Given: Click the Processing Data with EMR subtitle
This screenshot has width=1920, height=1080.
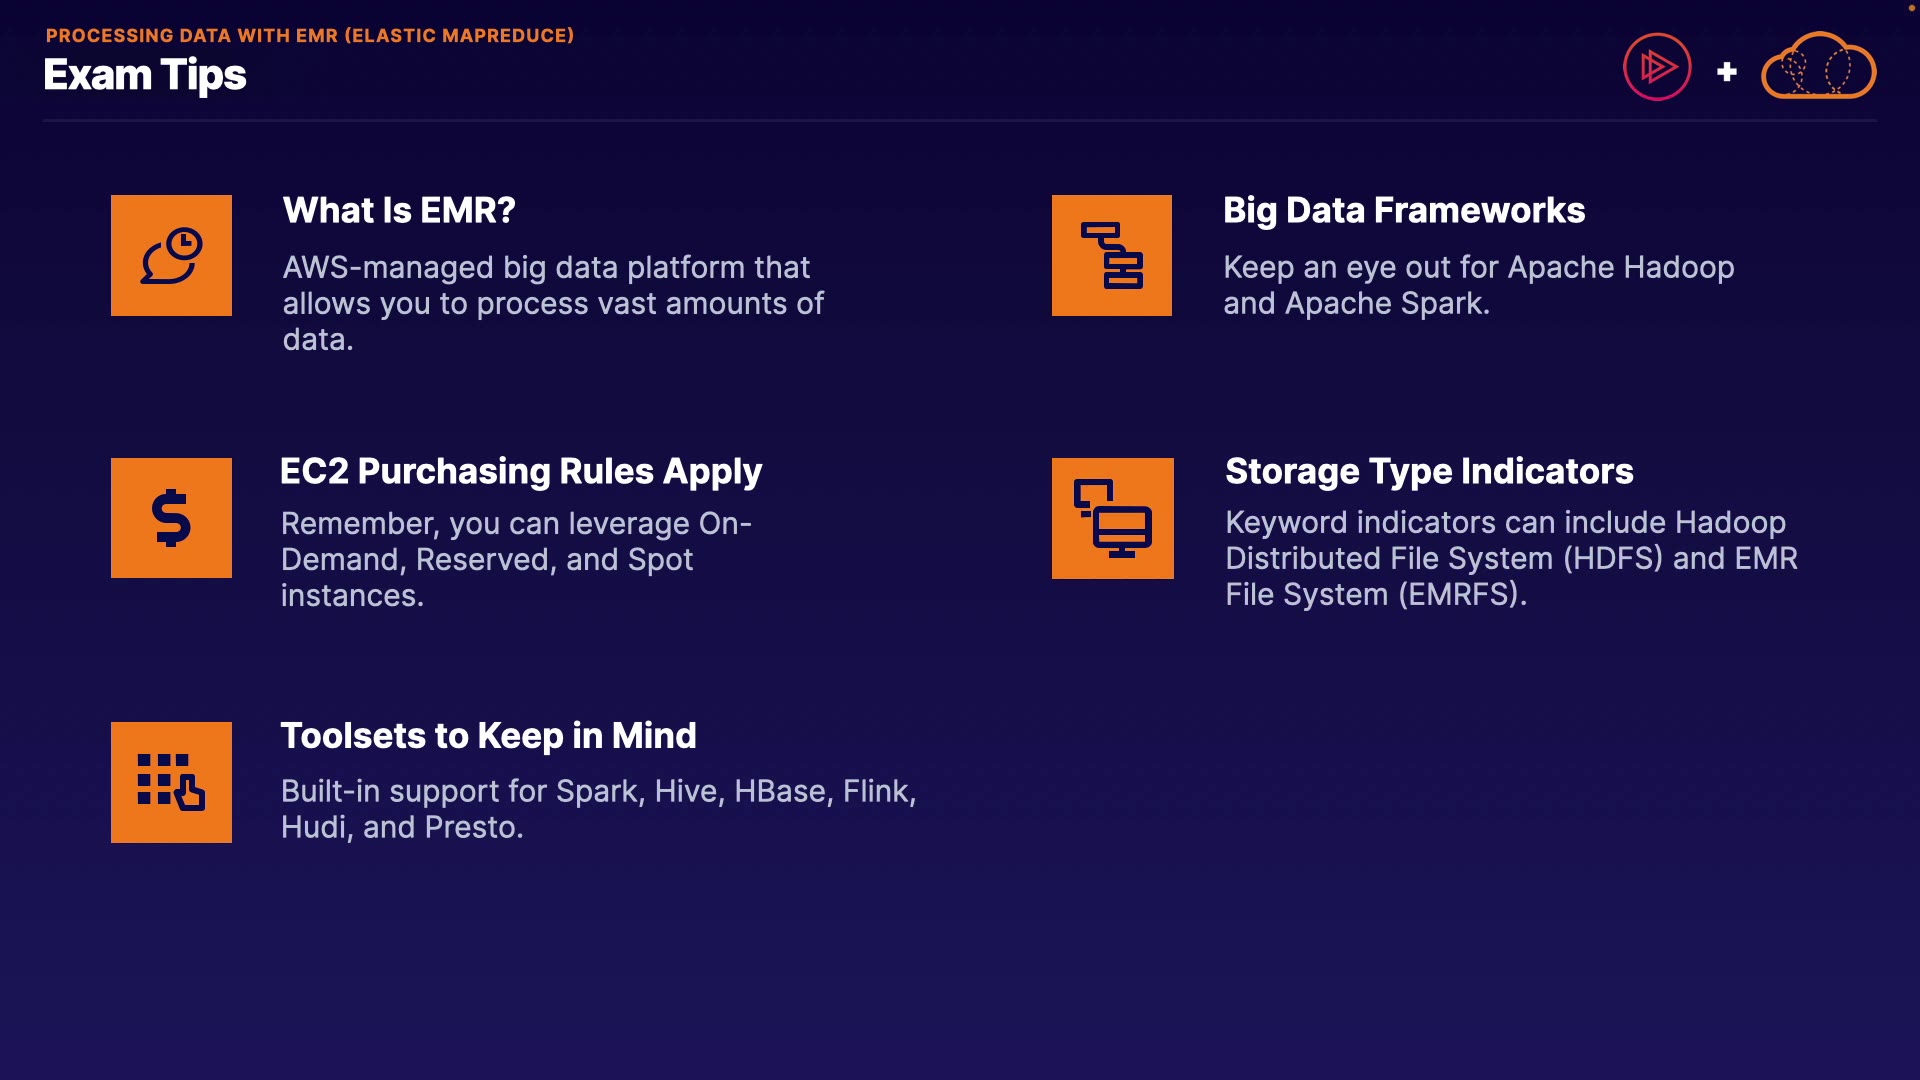Looking at the screenshot, I should coord(310,36).
